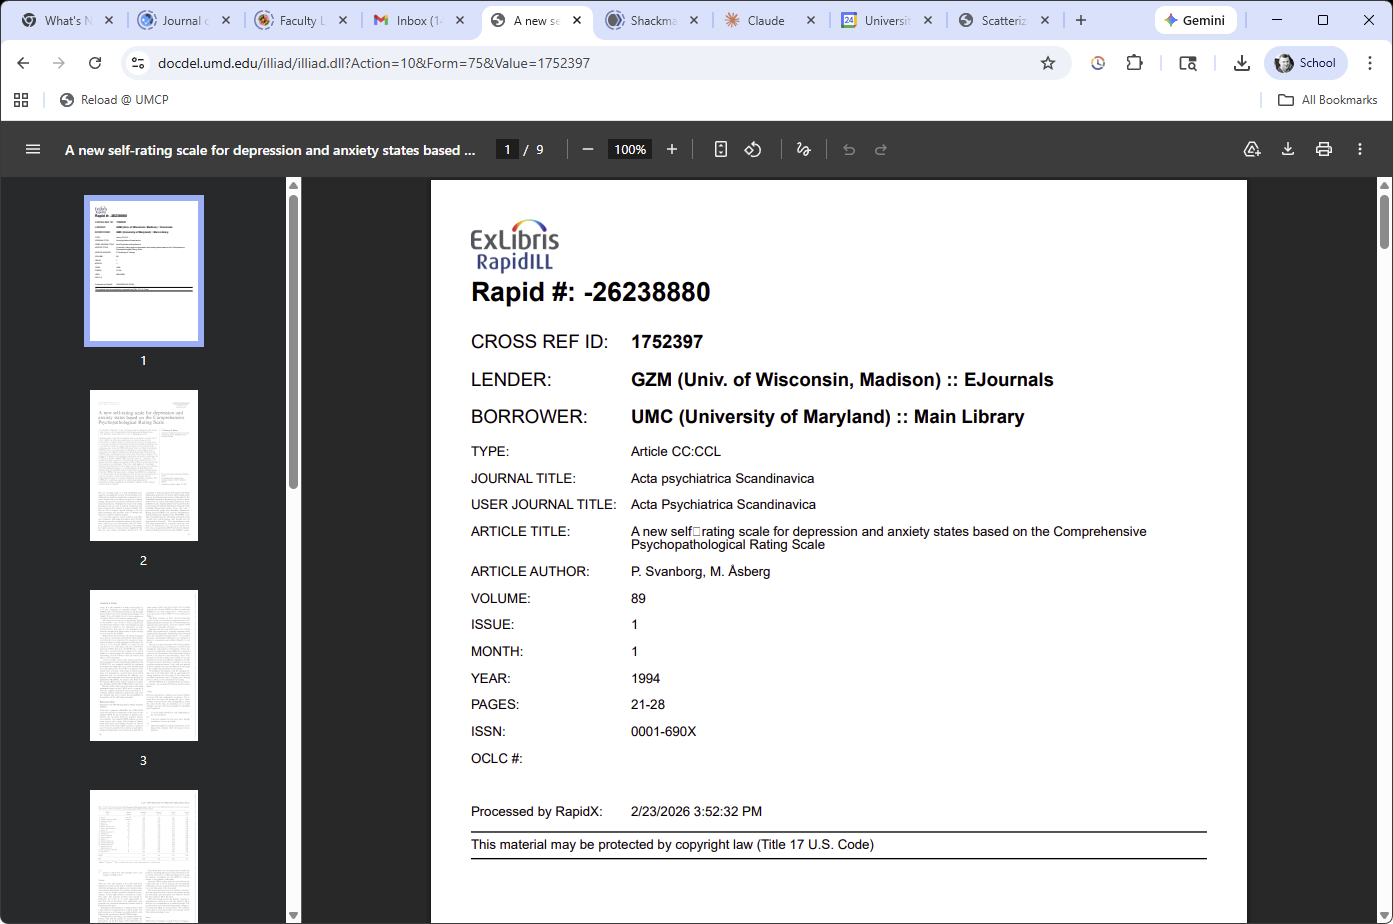Click the fit to page icon
The height and width of the screenshot is (924, 1393).
[720, 149]
